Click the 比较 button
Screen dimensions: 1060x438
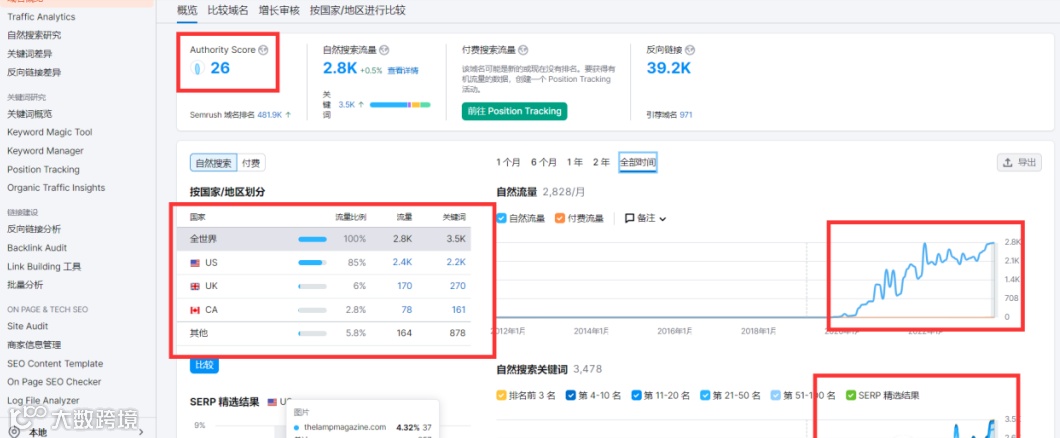(x=204, y=365)
